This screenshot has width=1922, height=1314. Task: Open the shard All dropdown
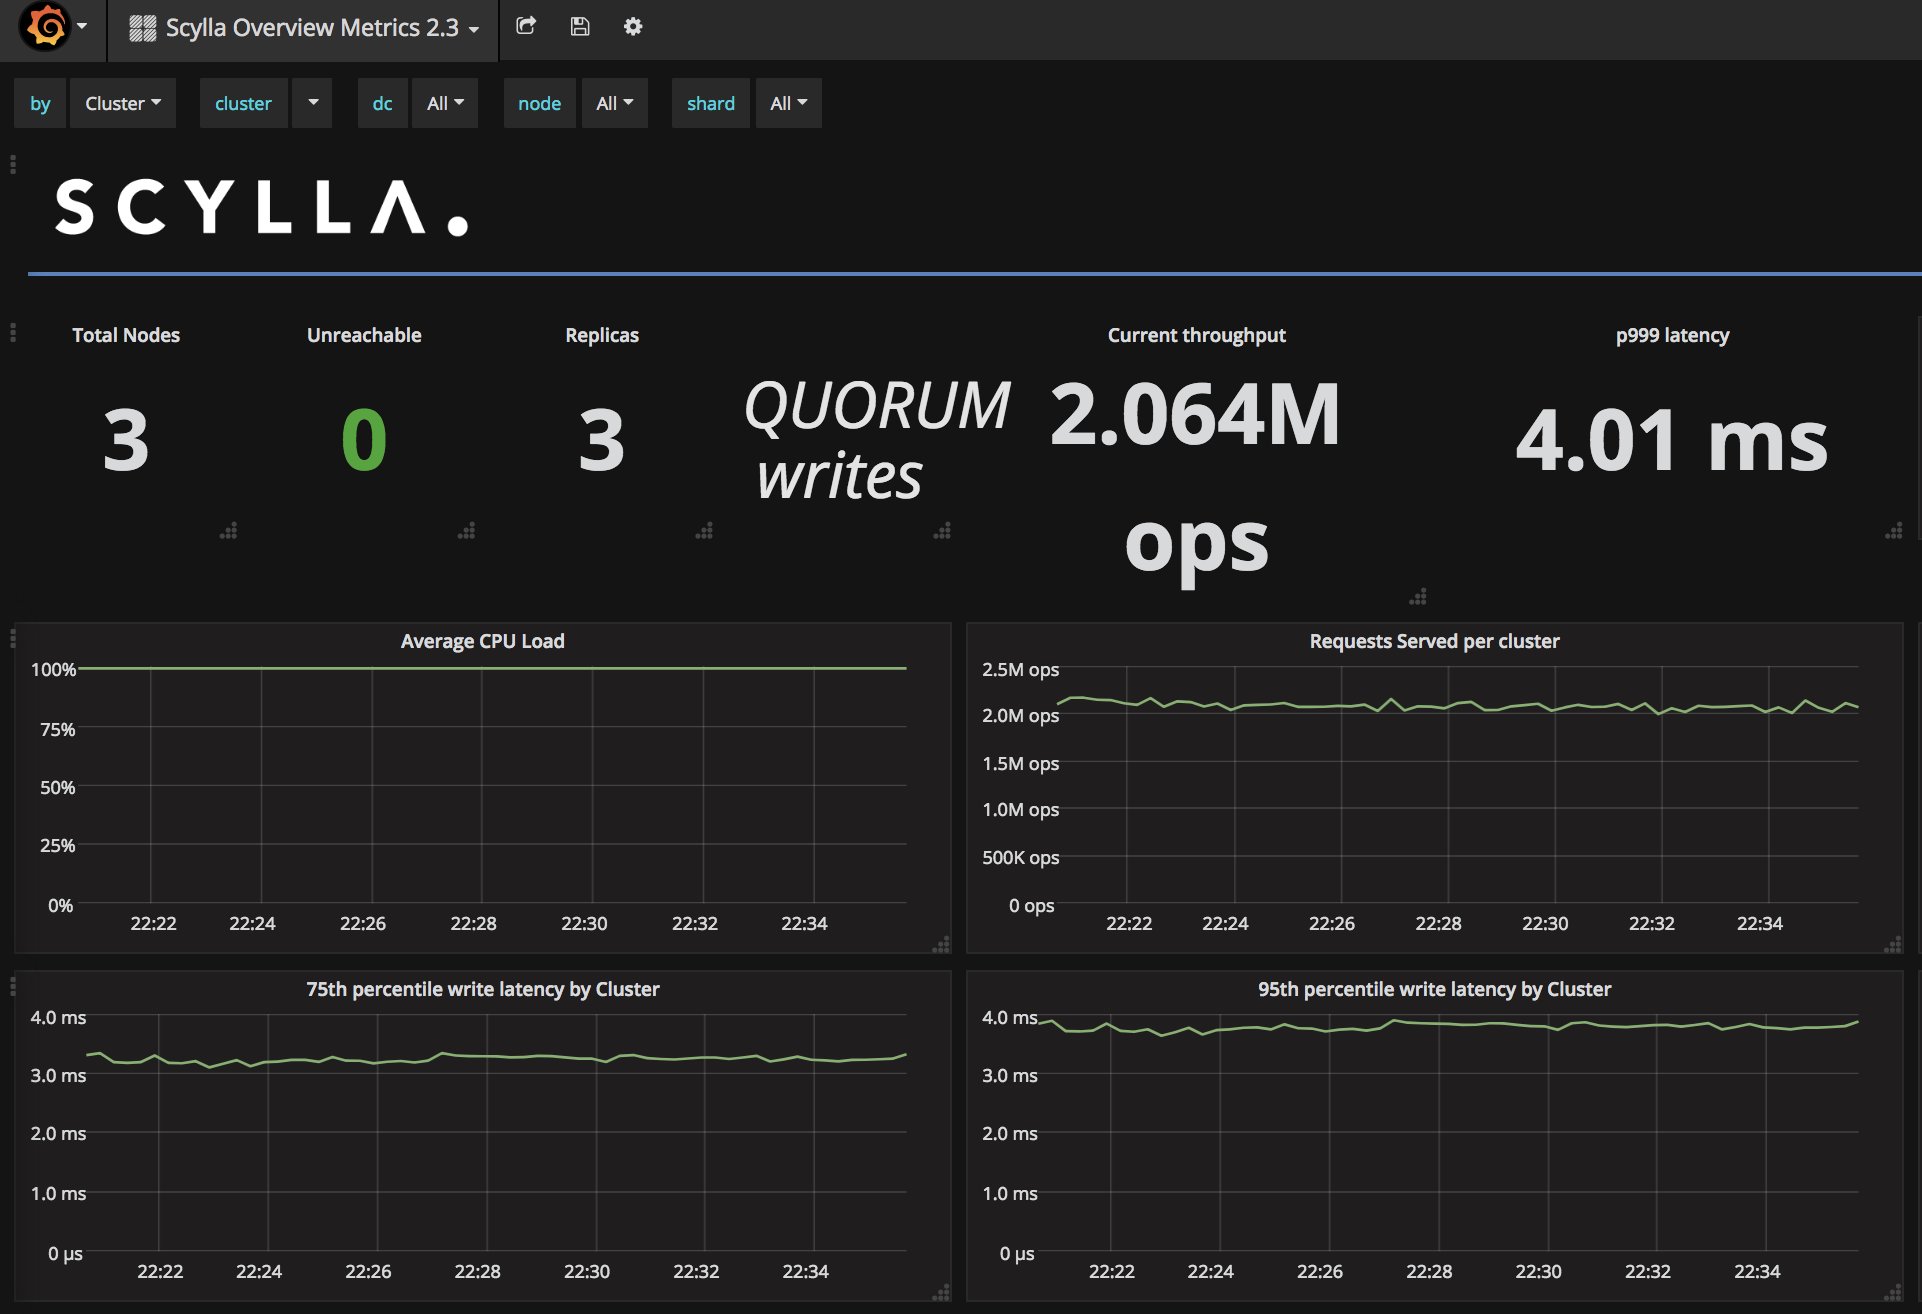788,103
